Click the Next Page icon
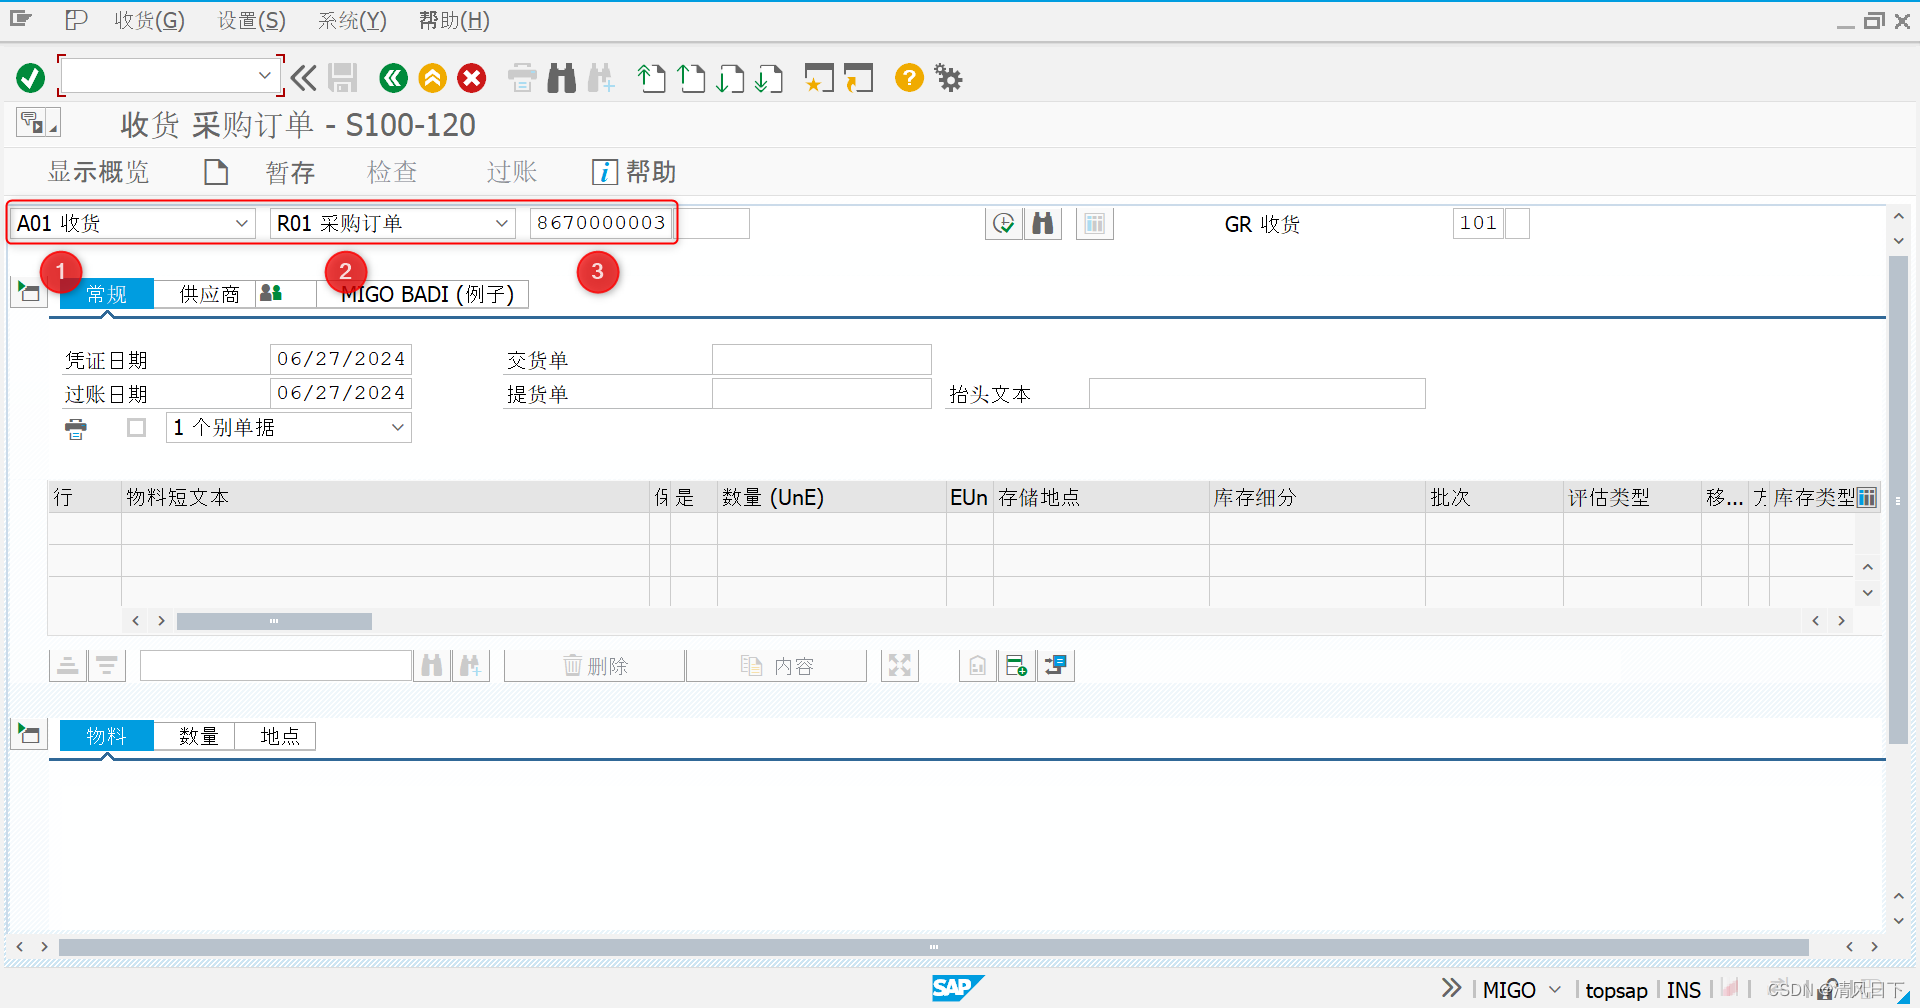 (730, 78)
